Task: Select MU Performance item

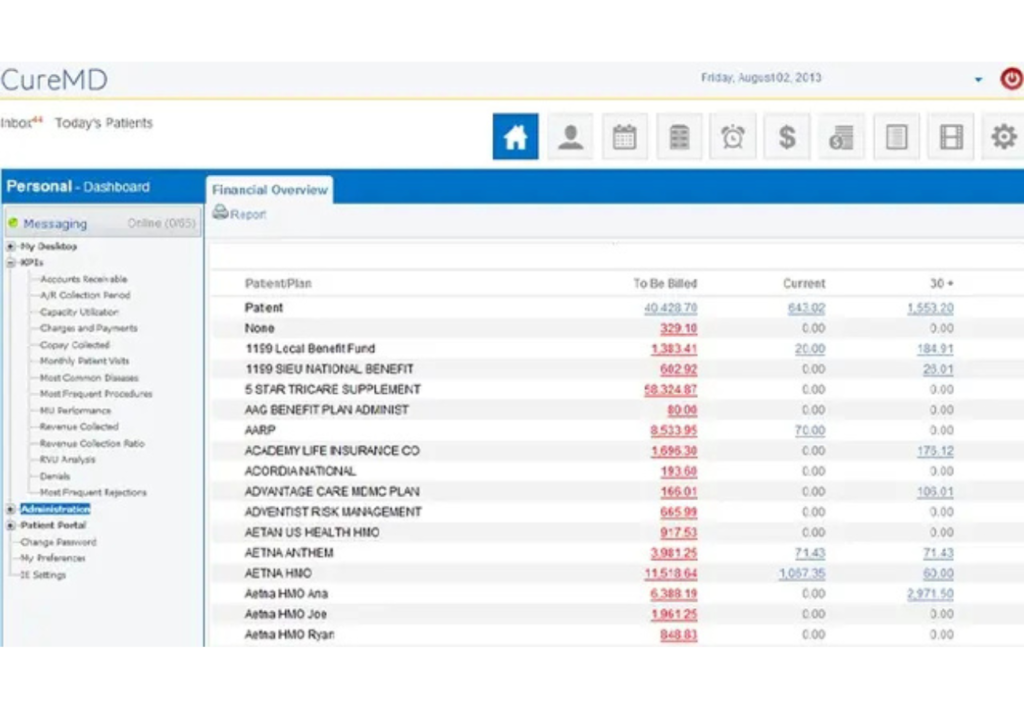Action: 75,411
